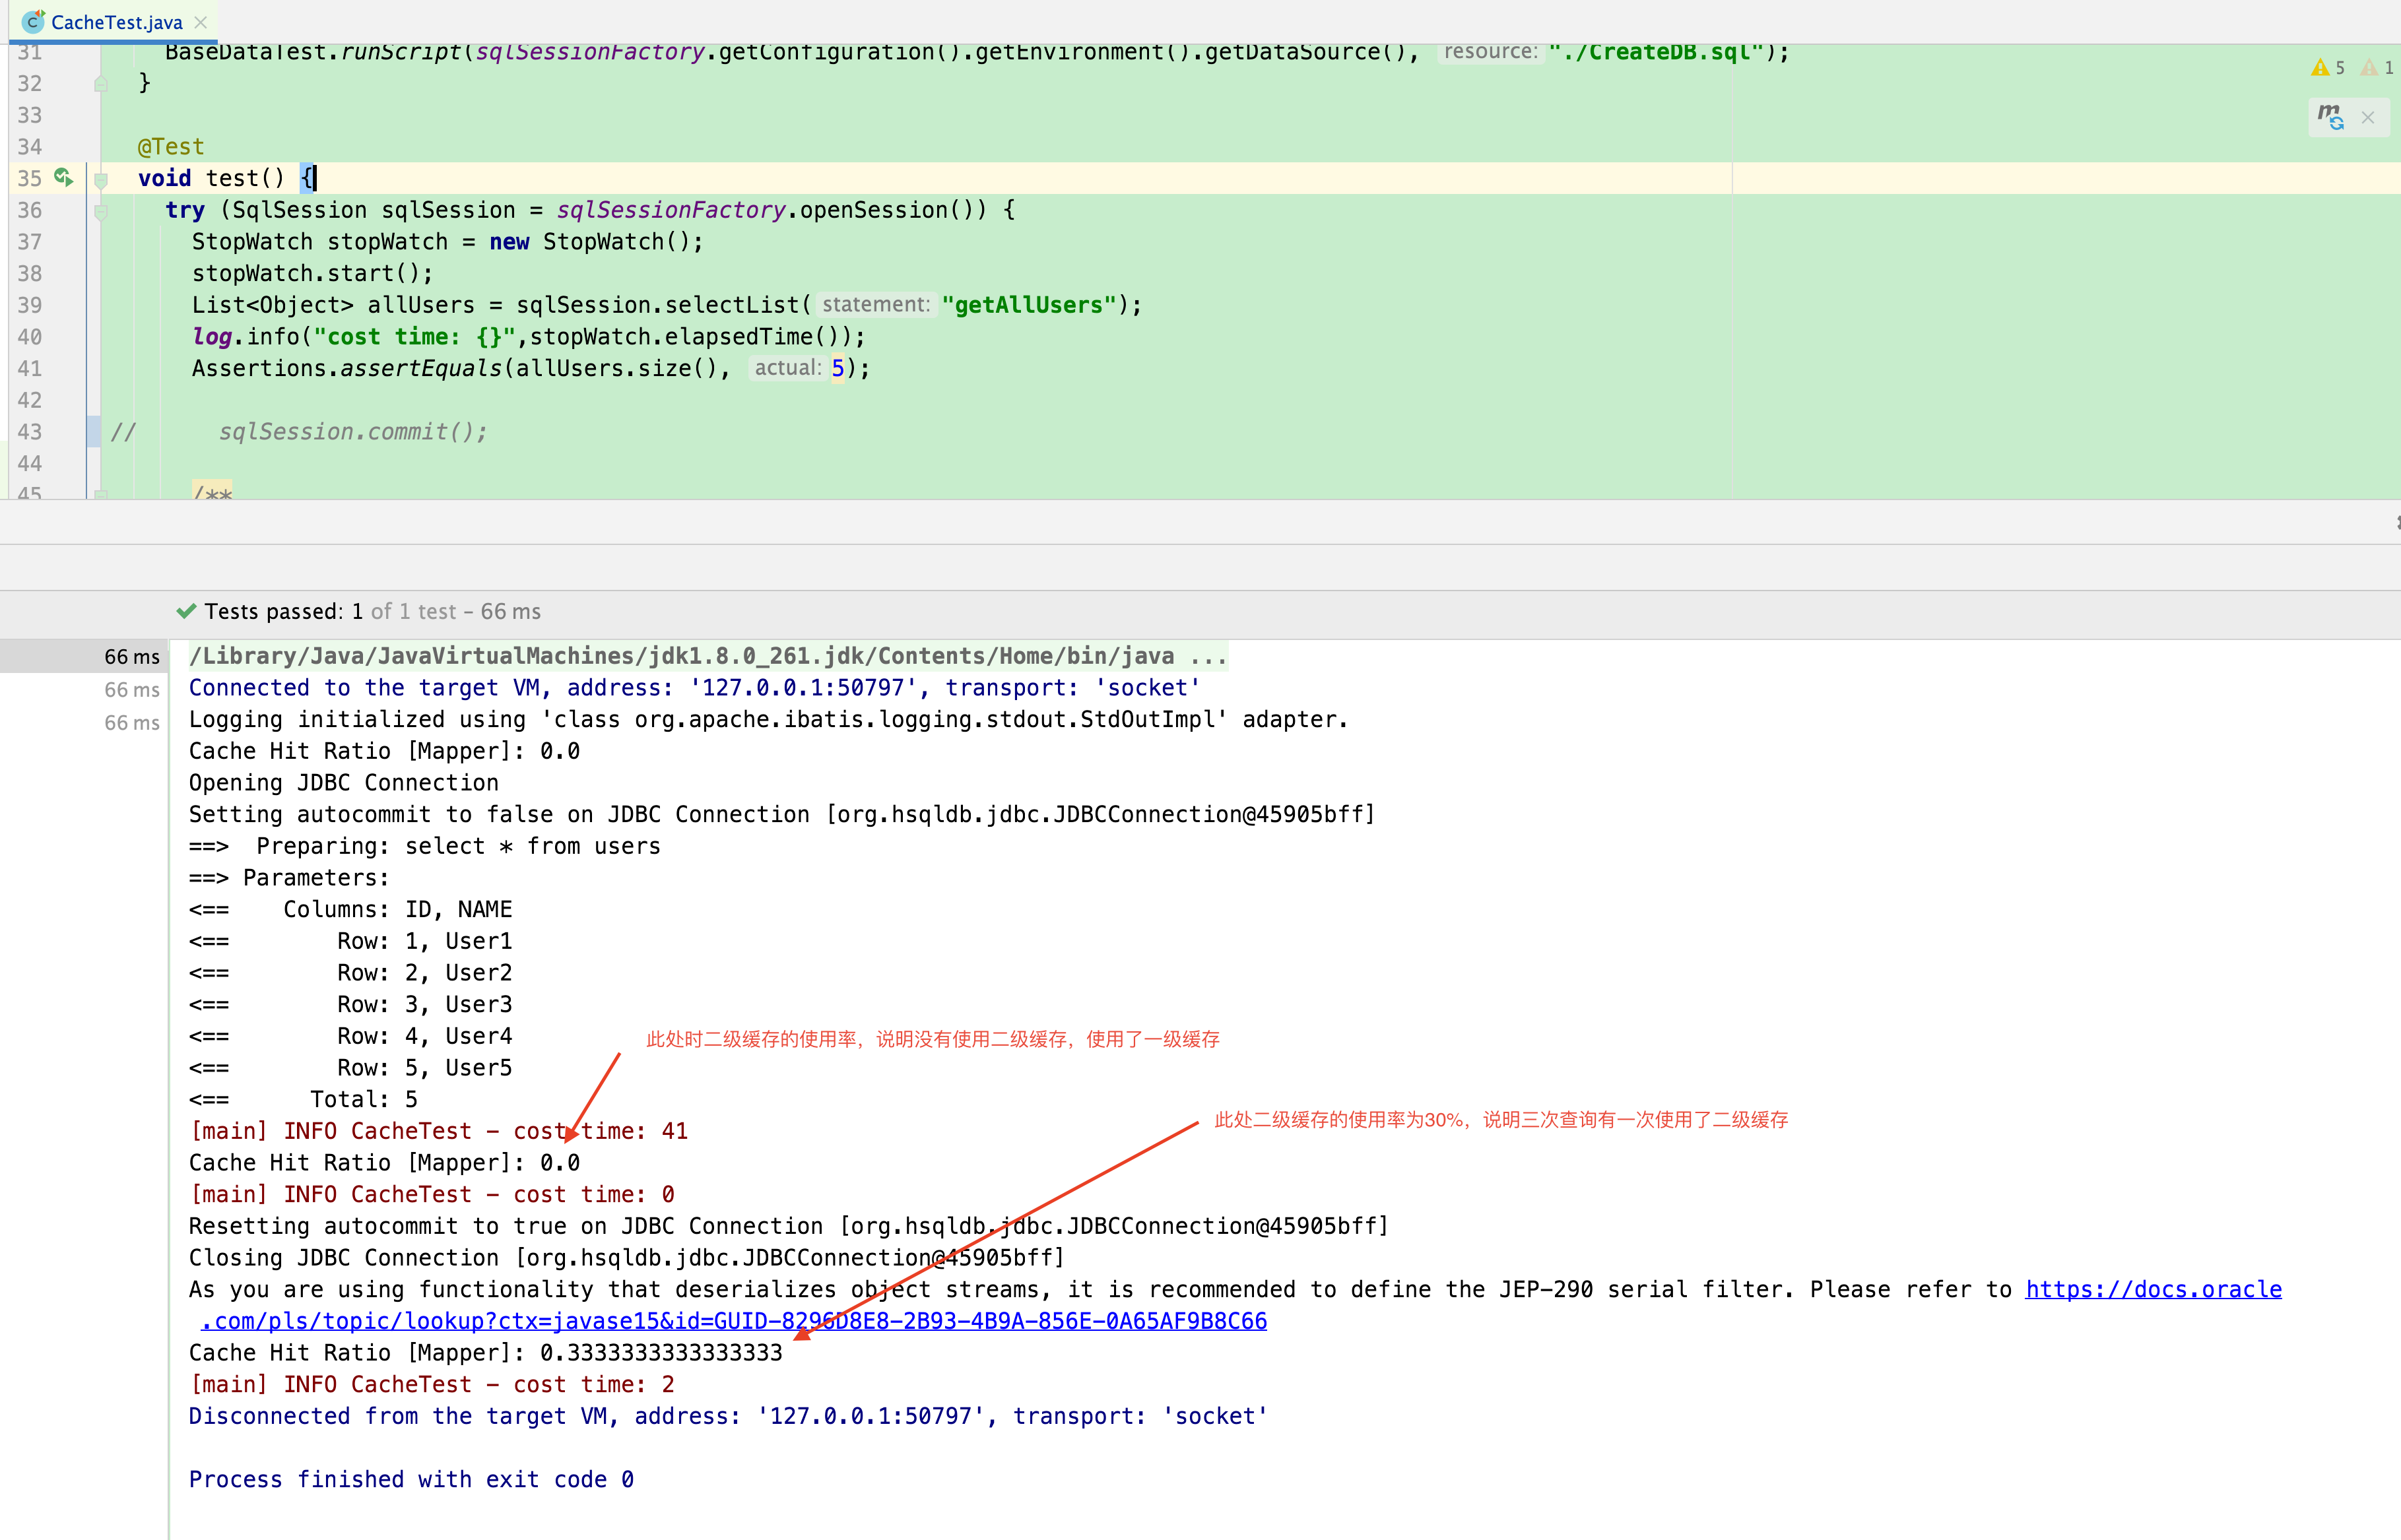Click the Run Test gutter icon
This screenshot has height=1540, width=2401.
pos(63,177)
